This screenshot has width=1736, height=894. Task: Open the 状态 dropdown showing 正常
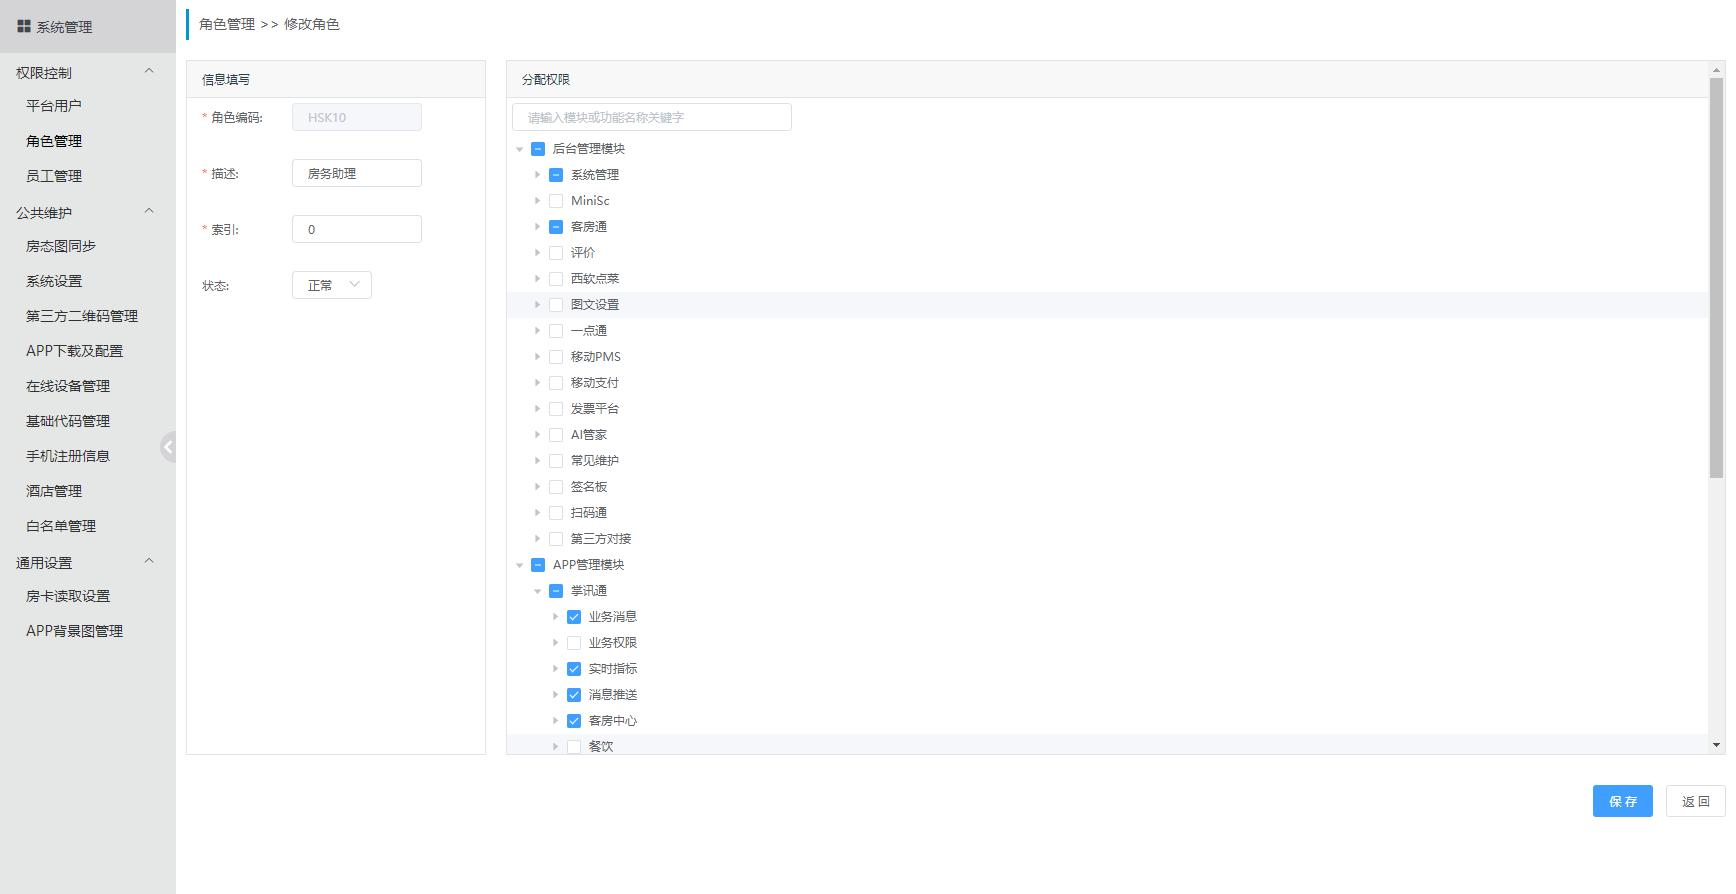332,285
